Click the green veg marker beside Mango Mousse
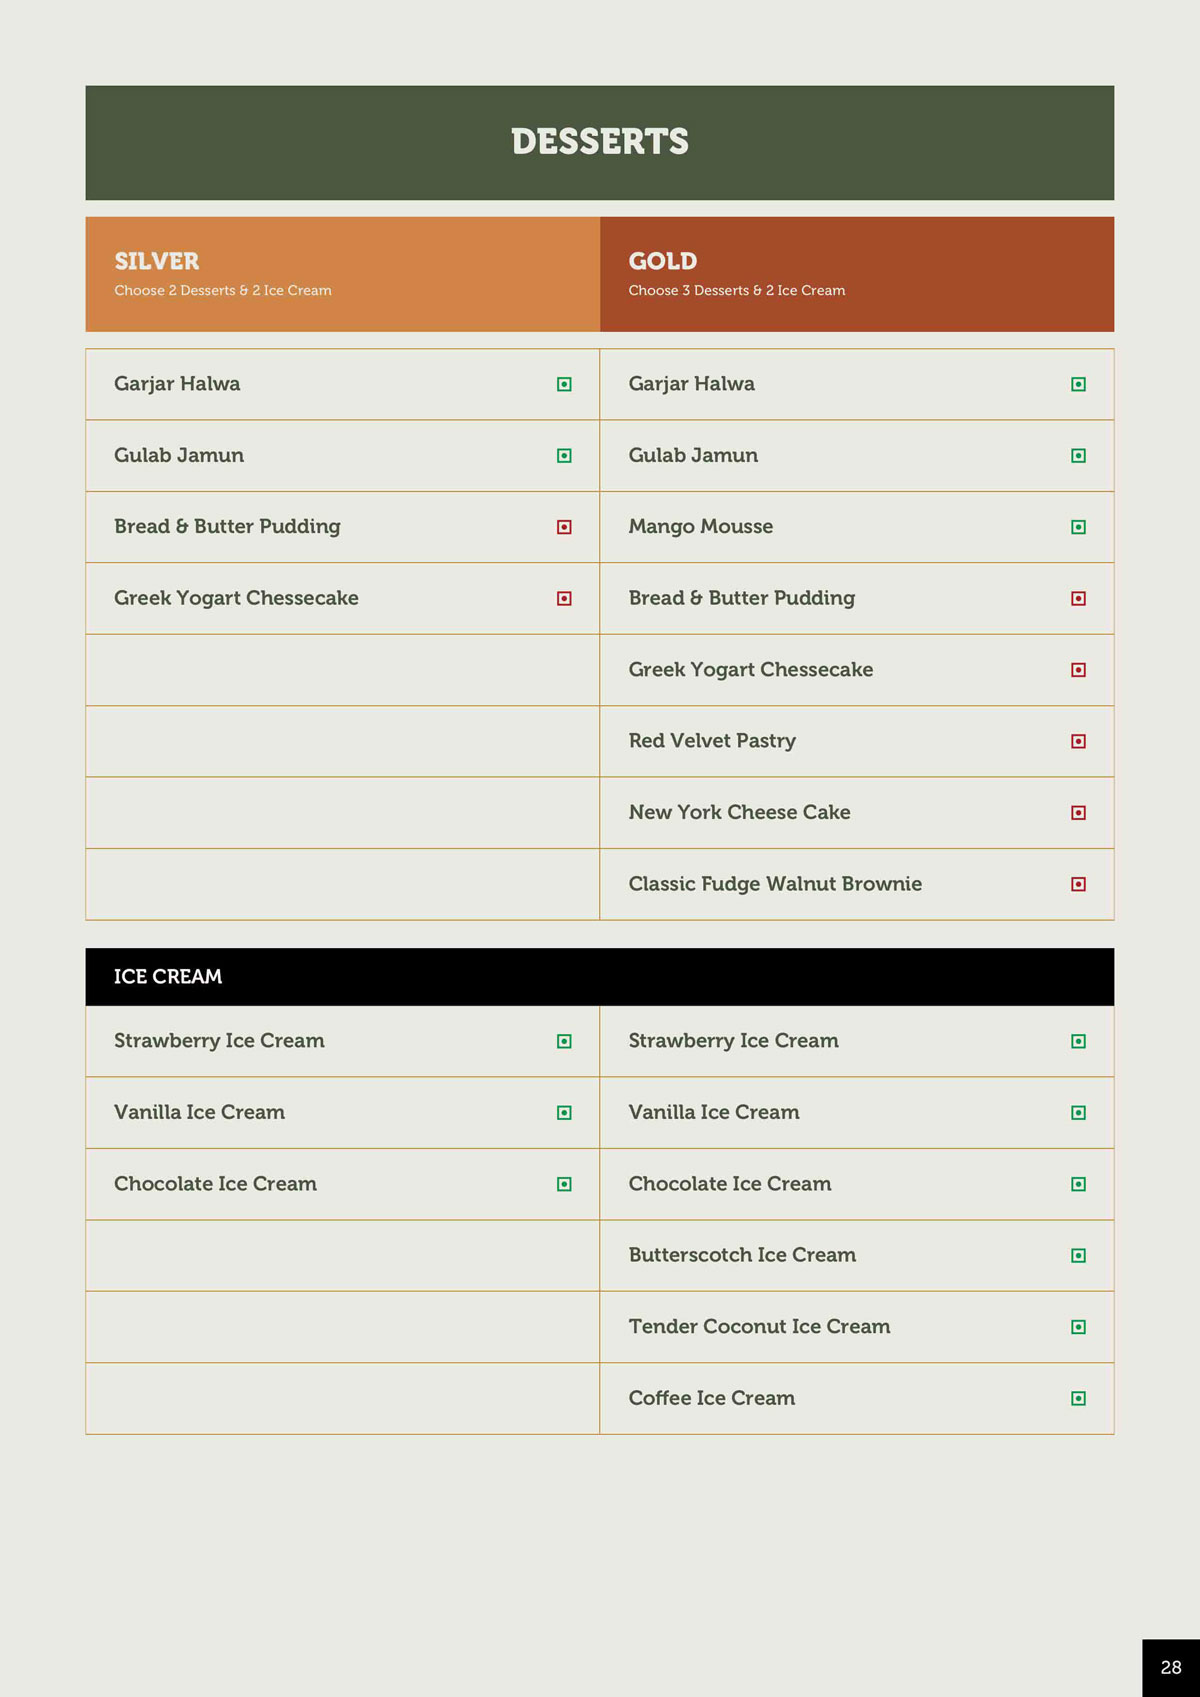Image resolution: width=1200 pixels, height=1697 pixels. pos(1078,527)
